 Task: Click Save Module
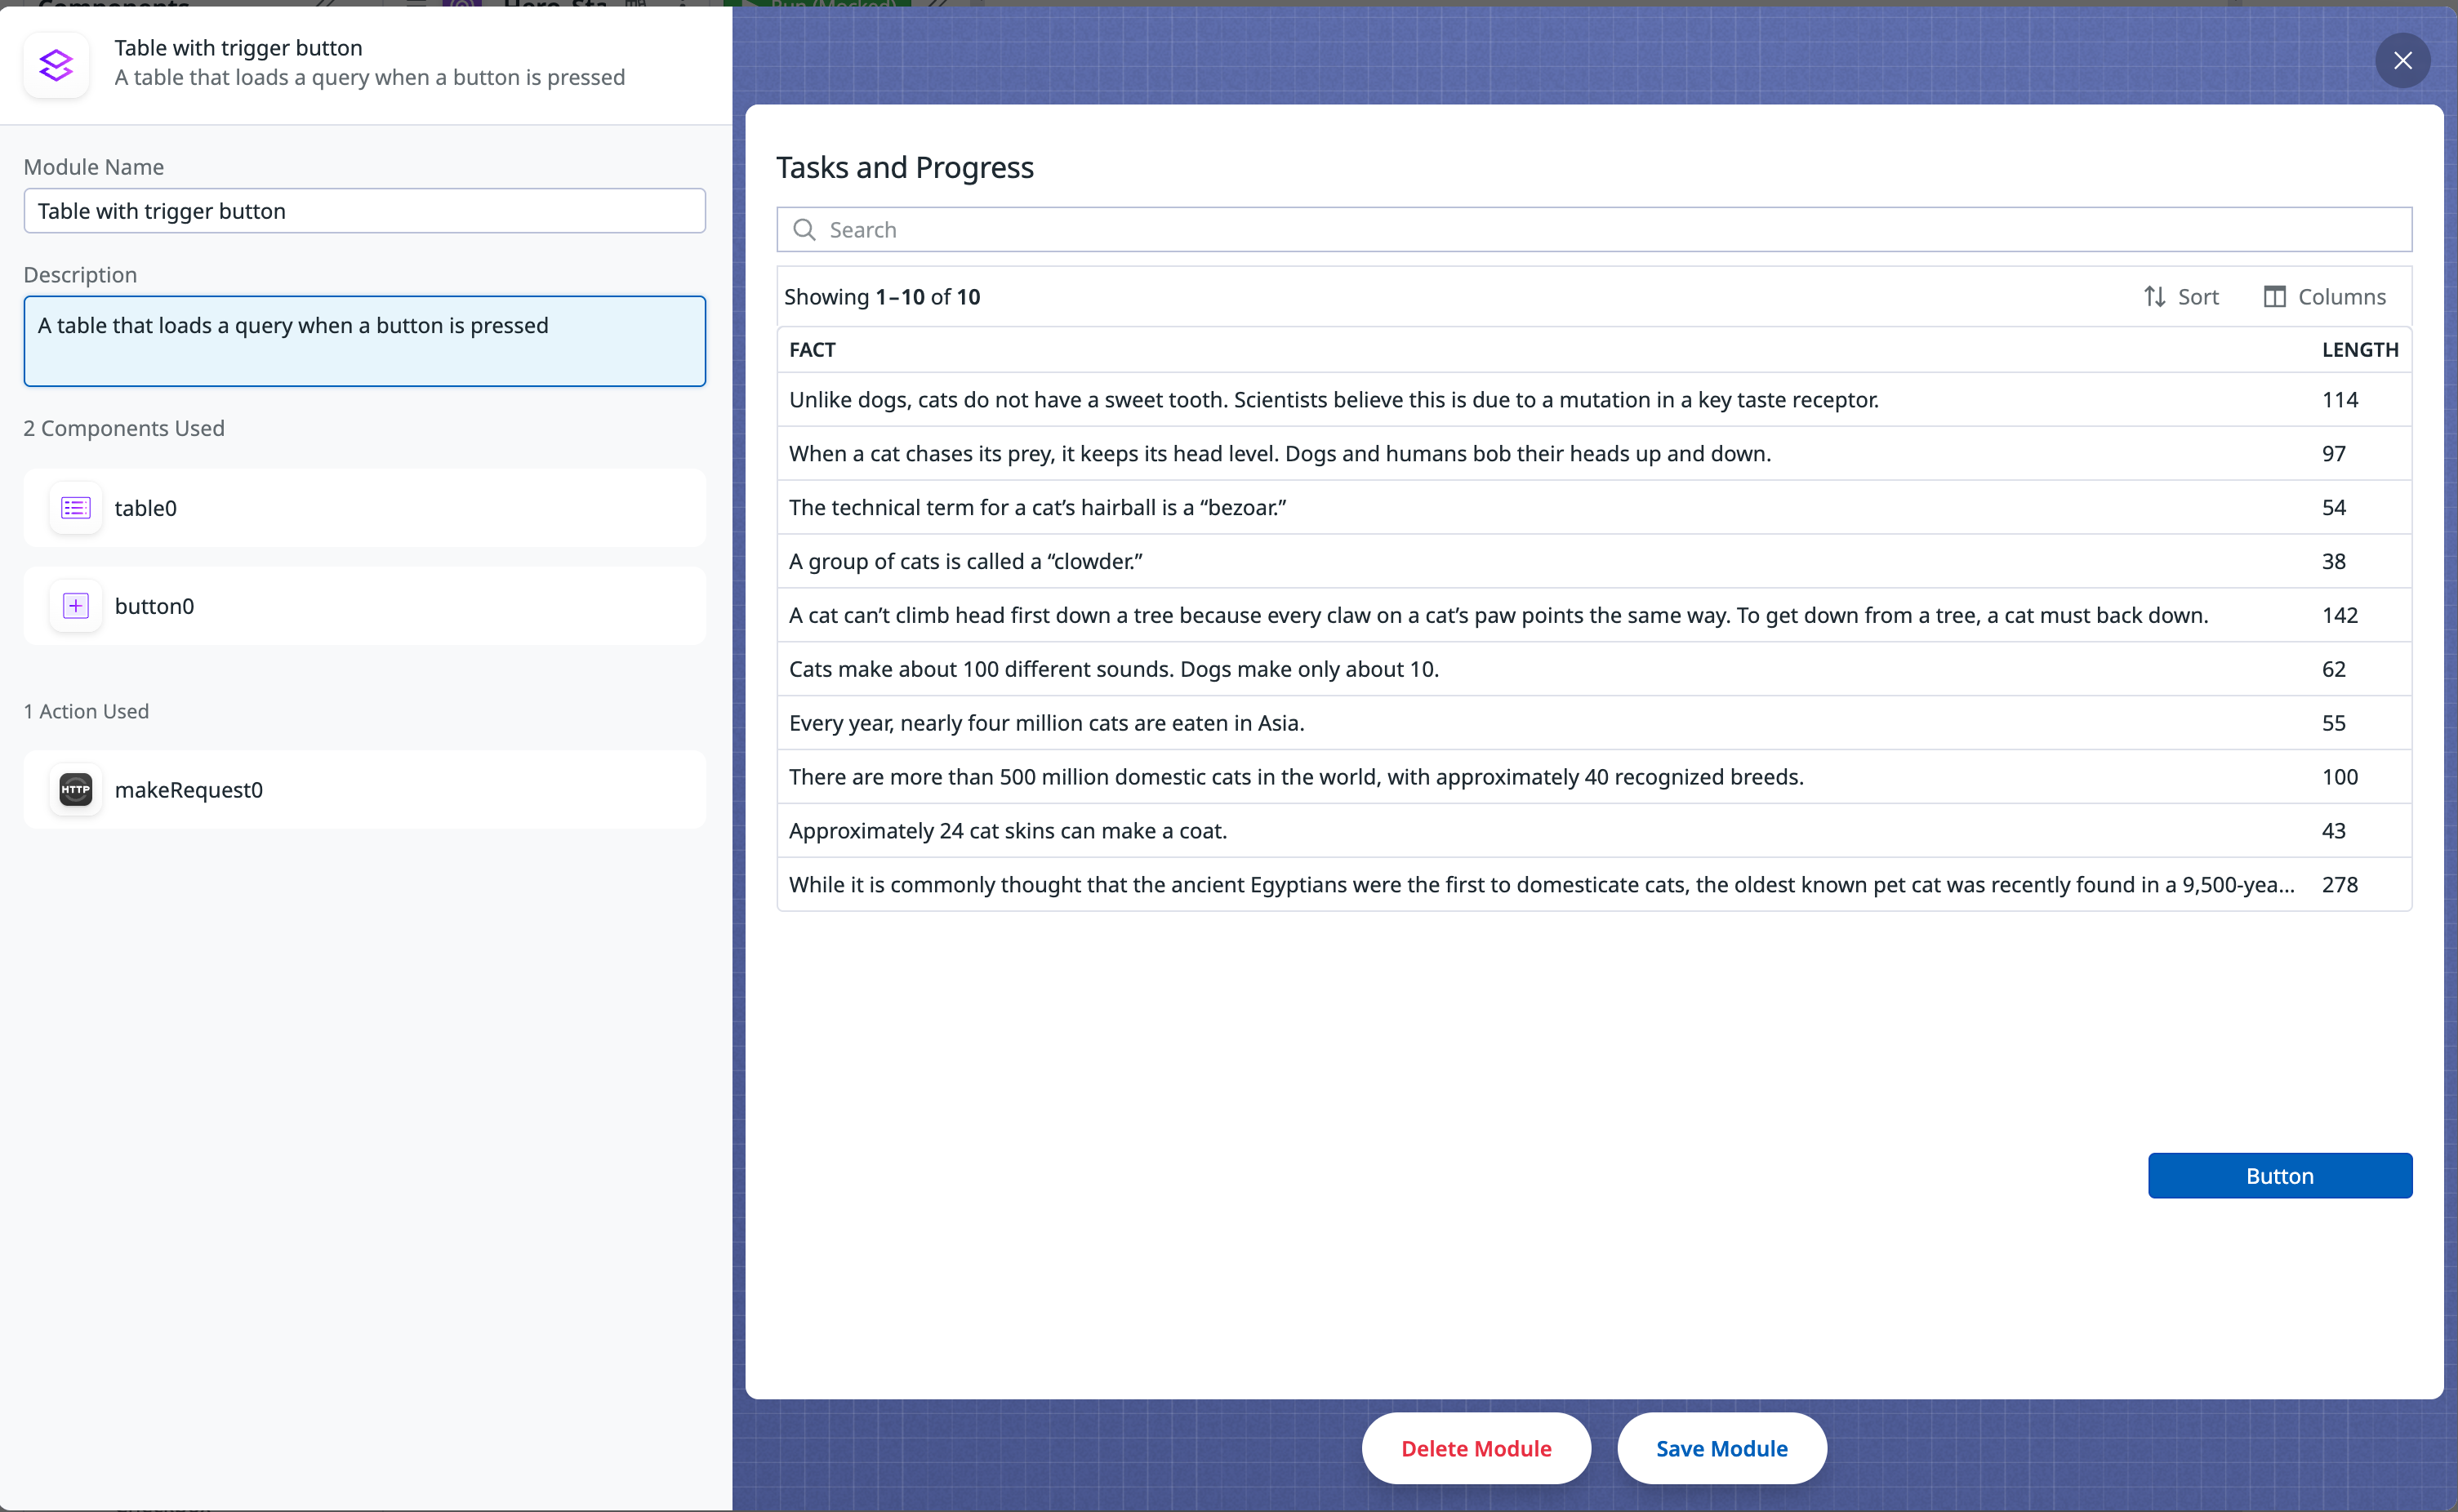click(x=1721, y=1448)
